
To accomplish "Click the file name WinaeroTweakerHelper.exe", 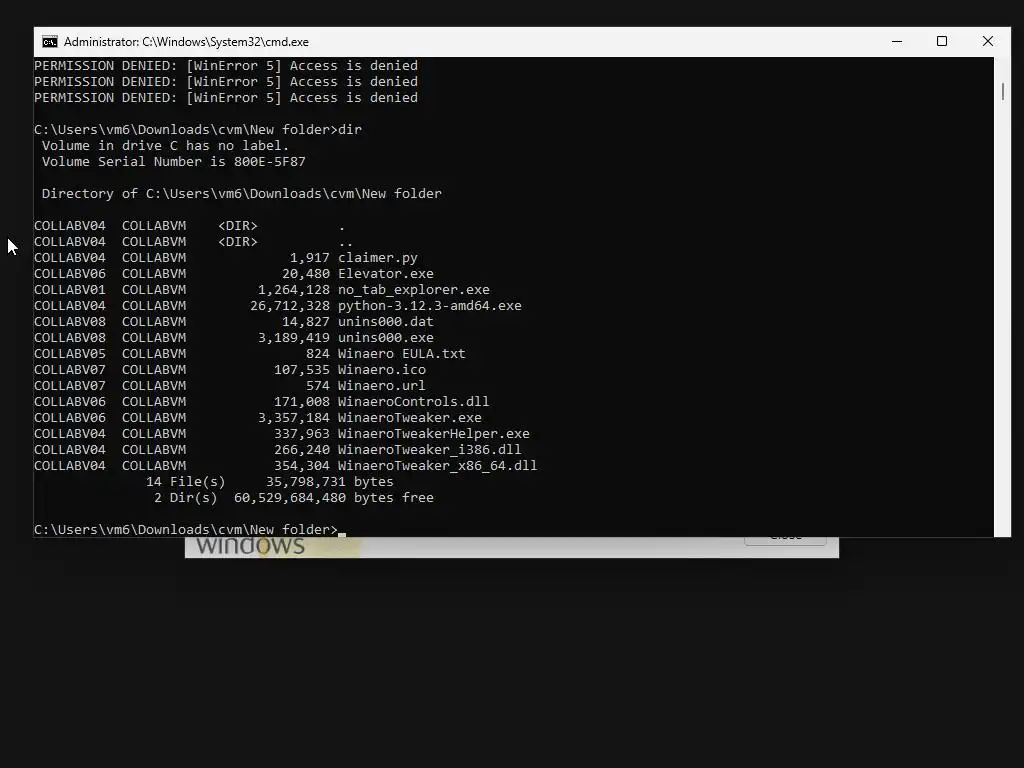I will pos(434,434).
